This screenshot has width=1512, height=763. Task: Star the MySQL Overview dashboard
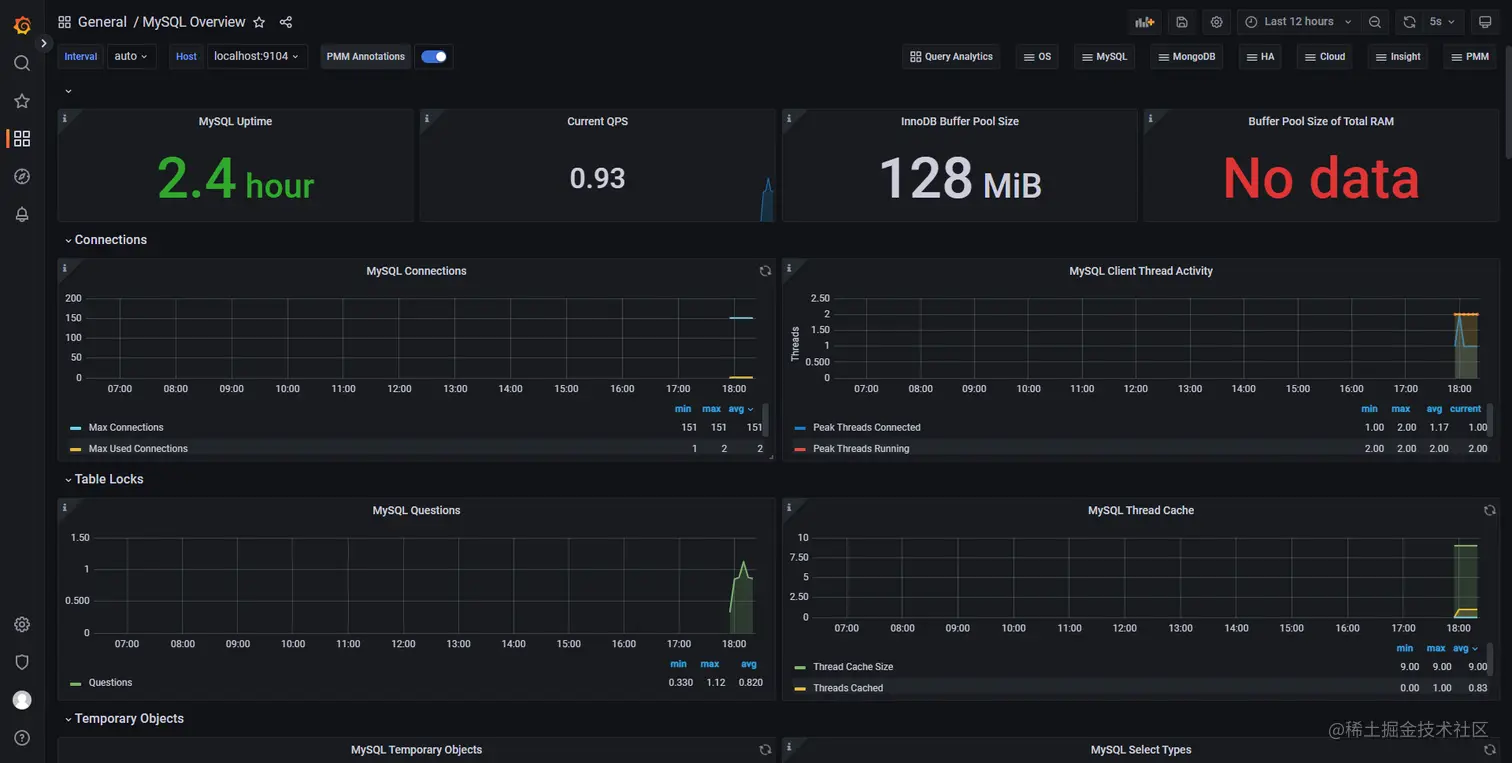(259, 22)
